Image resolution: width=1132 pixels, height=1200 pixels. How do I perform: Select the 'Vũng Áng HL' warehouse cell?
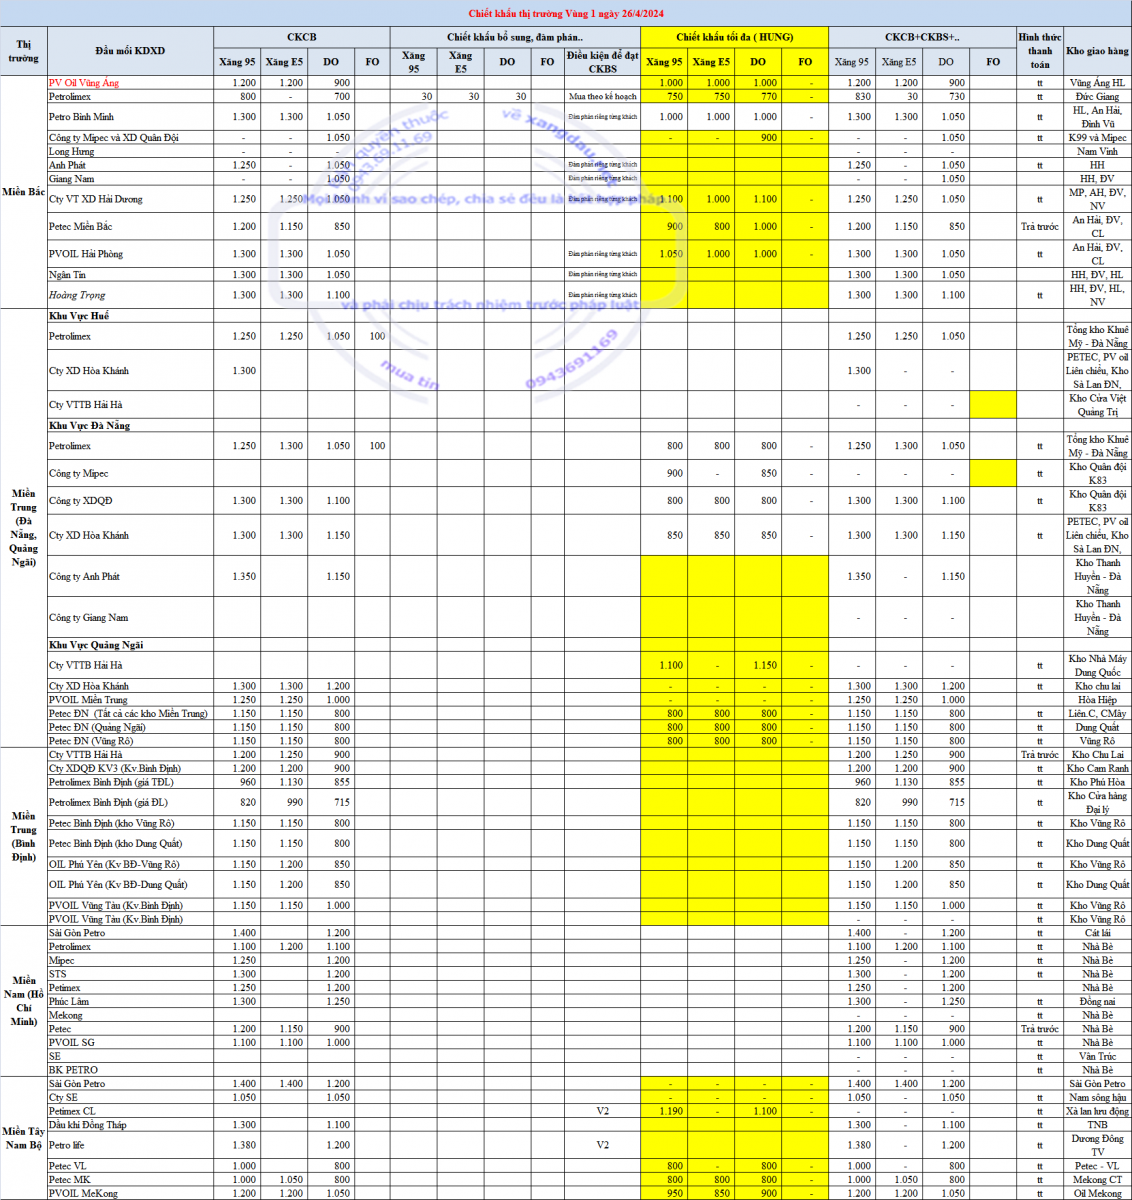coord(1097,83)
